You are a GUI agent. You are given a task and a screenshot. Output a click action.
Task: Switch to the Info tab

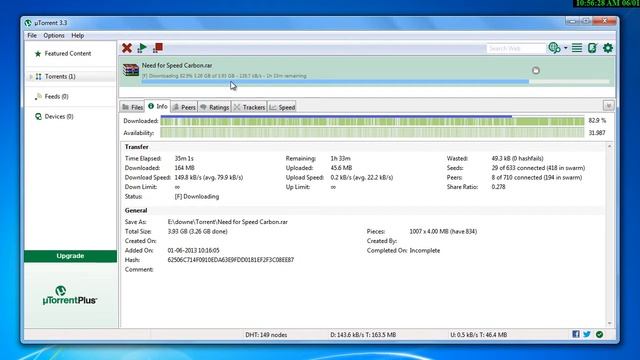158,106
